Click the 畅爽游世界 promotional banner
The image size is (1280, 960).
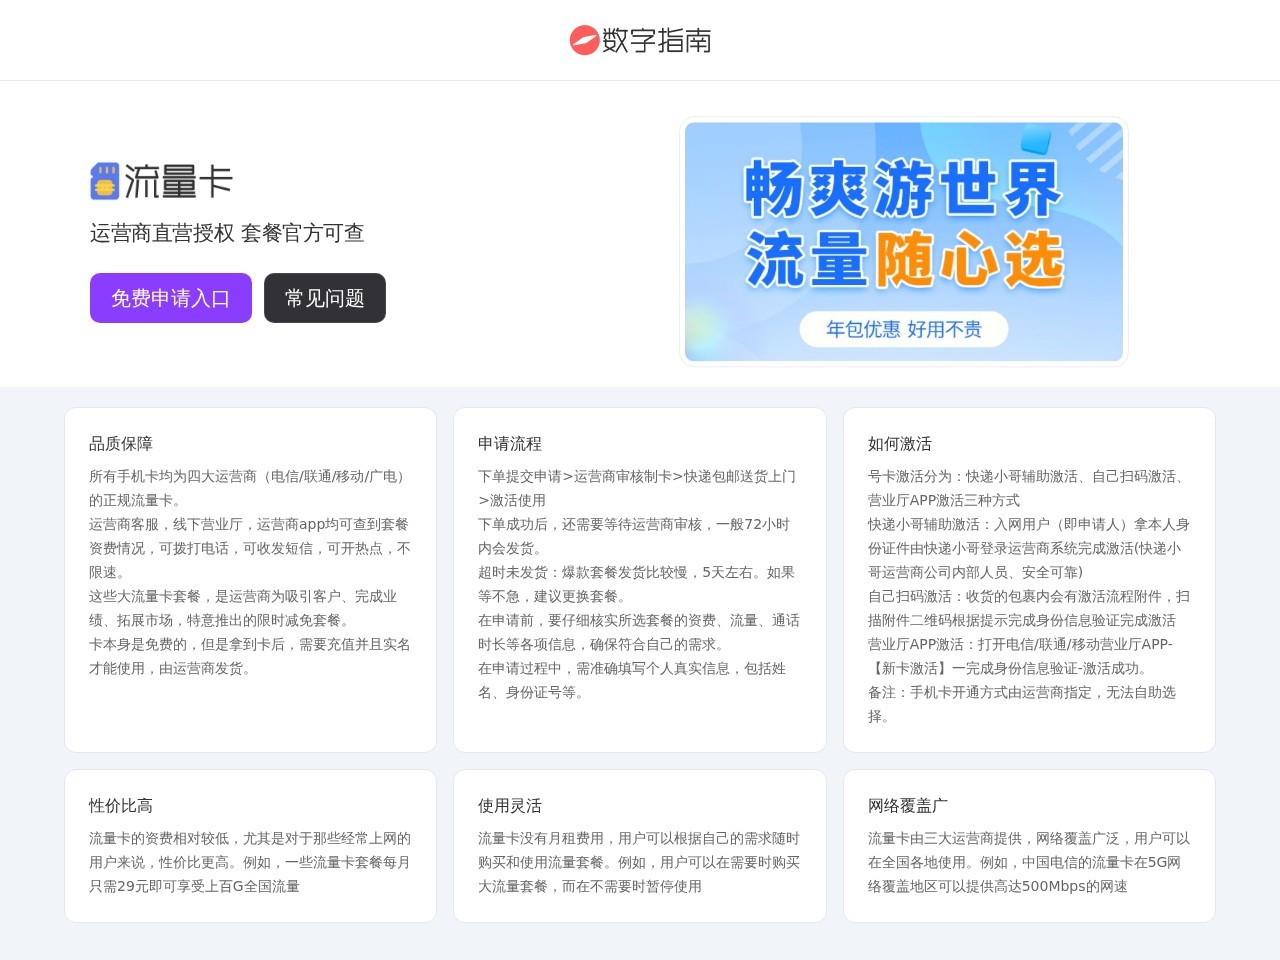(903, 242)
